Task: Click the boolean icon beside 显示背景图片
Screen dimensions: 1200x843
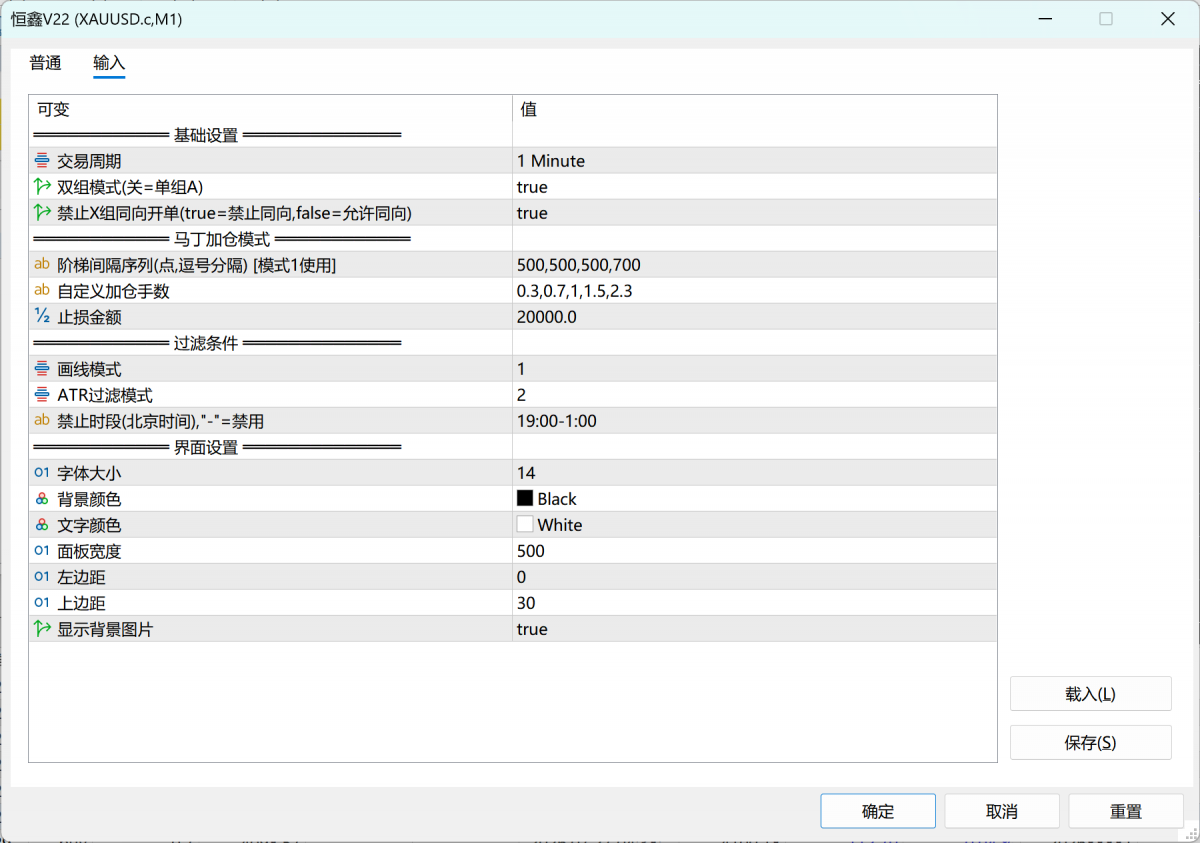Action: 42,629
